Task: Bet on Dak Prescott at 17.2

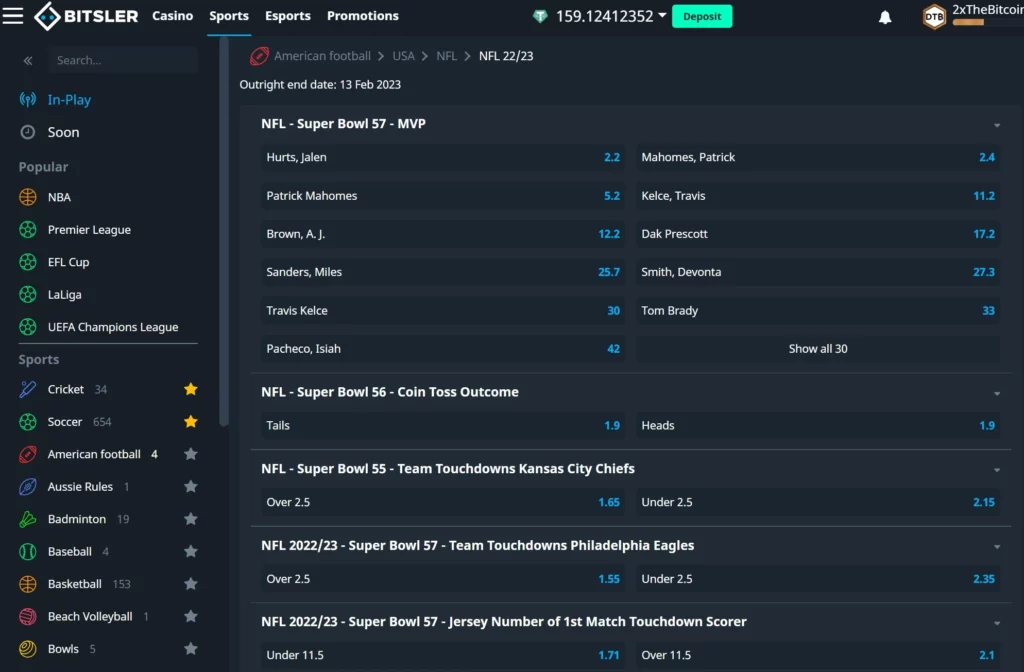Action: pos(818,234)
